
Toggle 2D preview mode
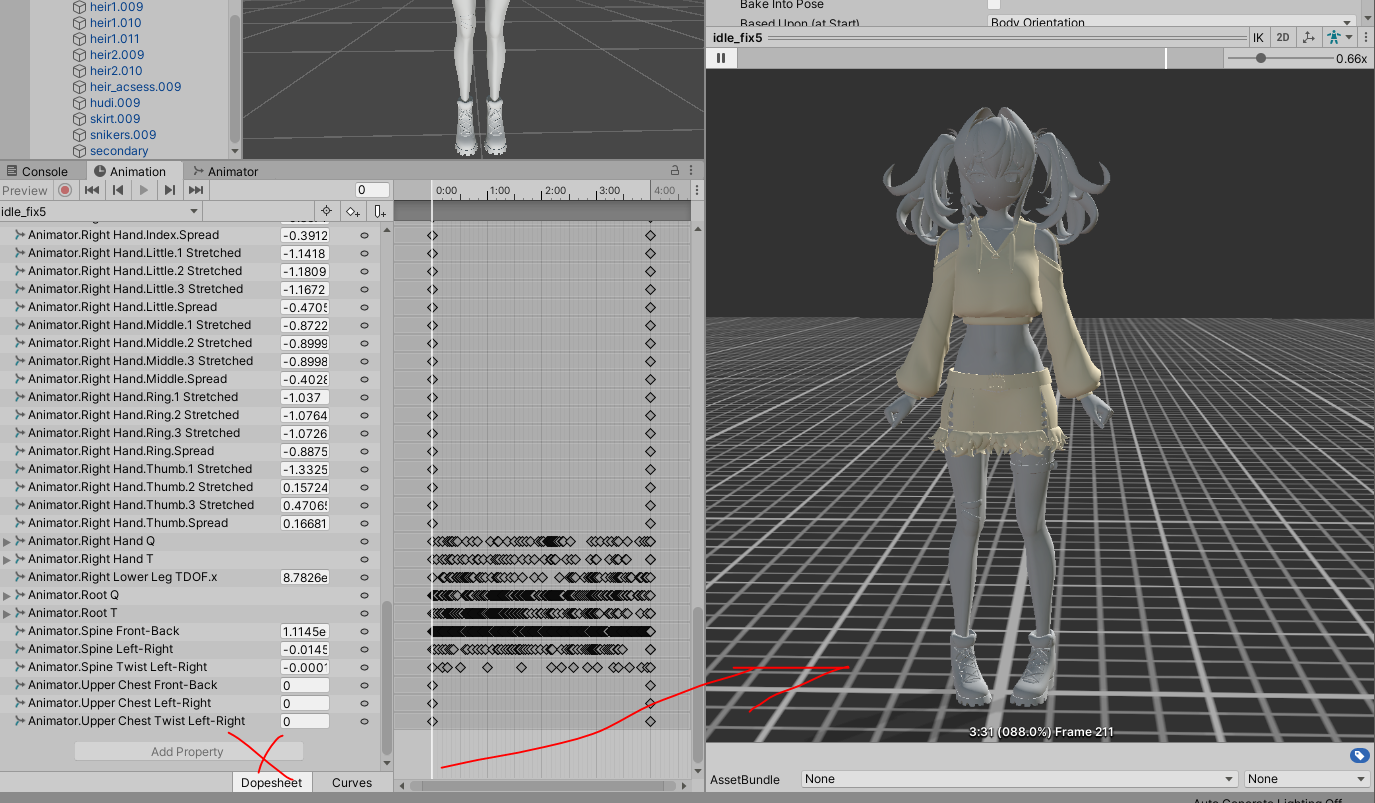pos(1283,37)
